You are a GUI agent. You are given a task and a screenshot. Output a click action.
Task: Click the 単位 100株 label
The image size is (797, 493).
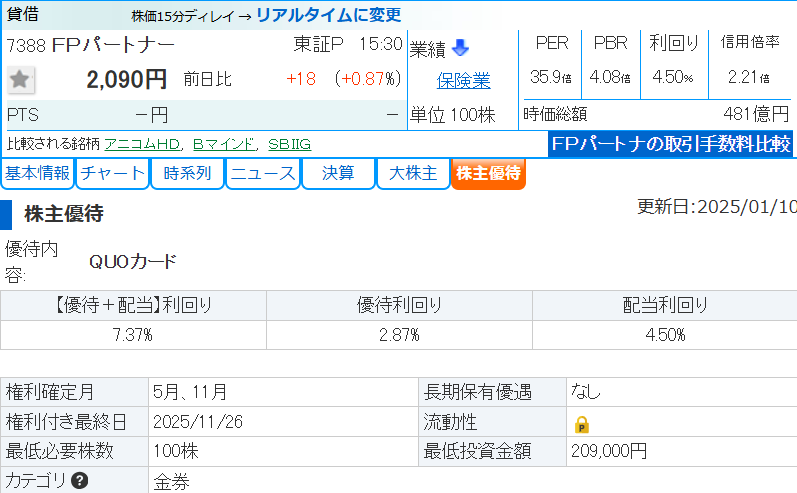pos(452,115)
